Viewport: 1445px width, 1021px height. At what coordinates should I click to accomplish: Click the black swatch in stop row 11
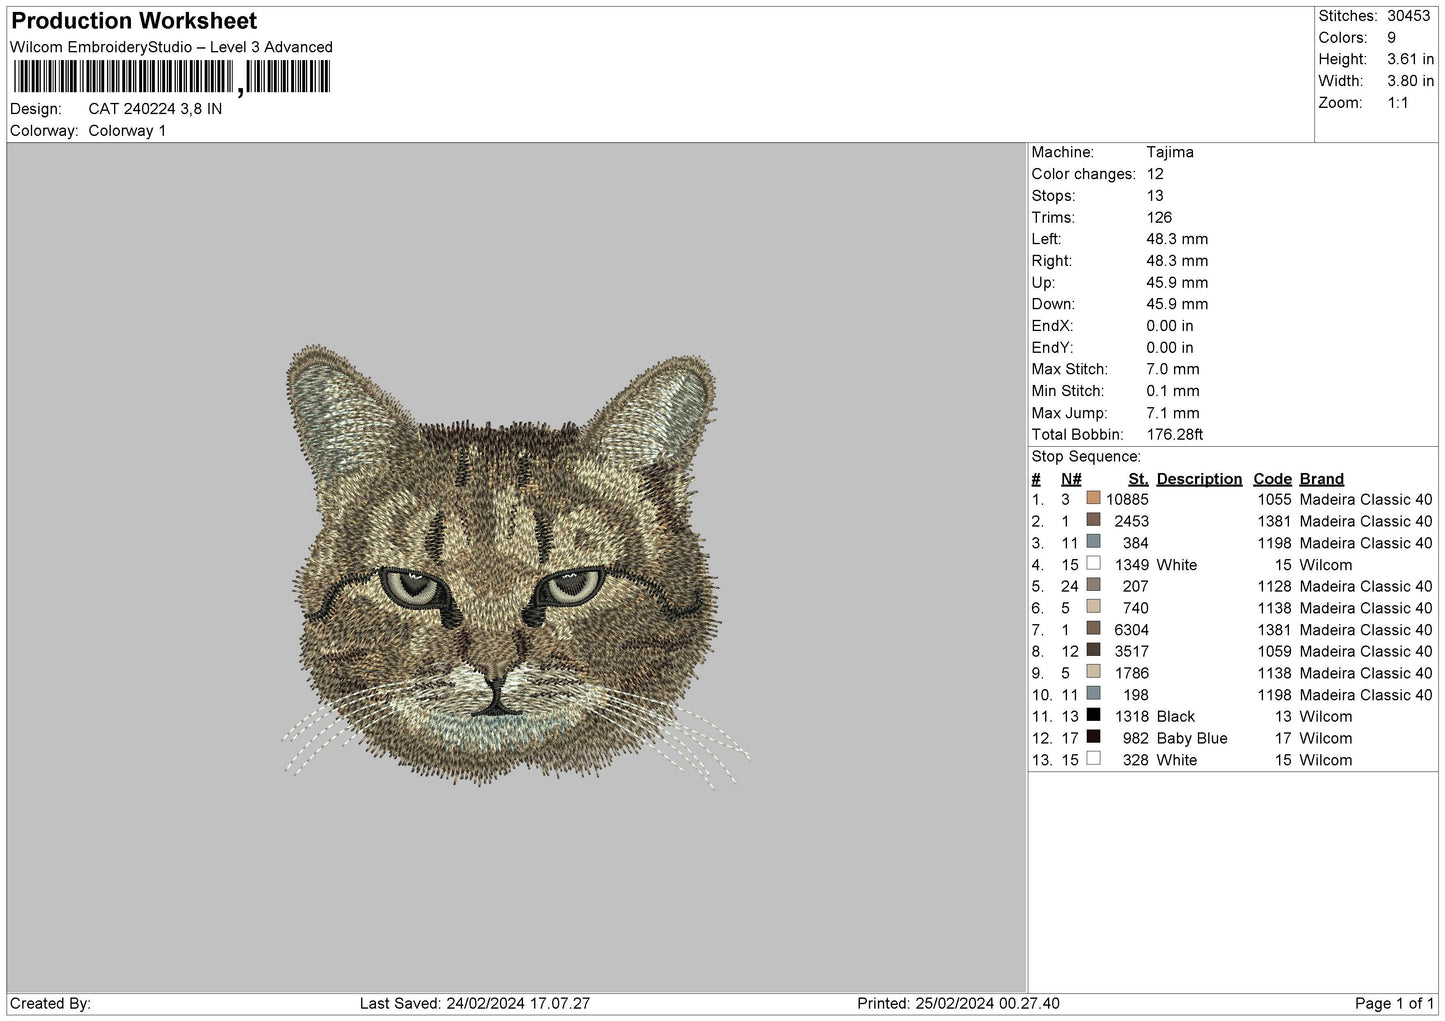pos(1093,715)
